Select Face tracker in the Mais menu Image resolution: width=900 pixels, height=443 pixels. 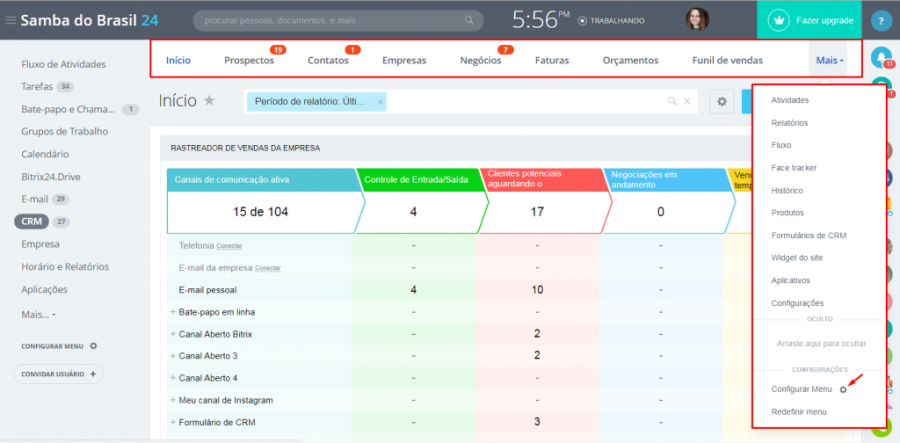click(x=794, y=168)
